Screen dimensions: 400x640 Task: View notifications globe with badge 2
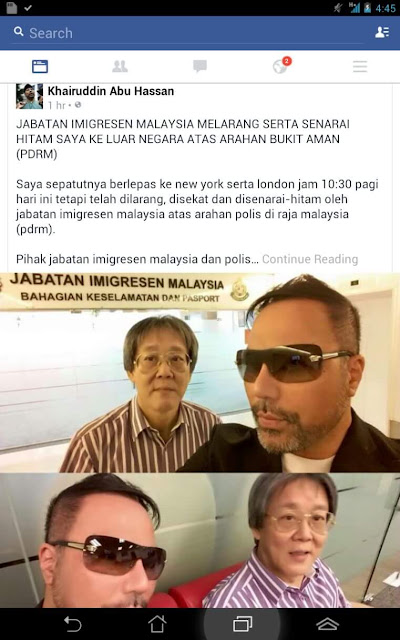point(281,66)
